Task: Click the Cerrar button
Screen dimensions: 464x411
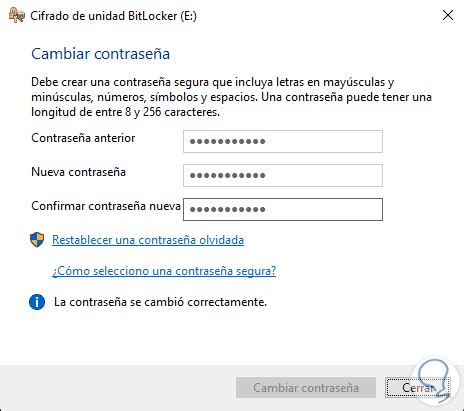Action: point(418,388)
